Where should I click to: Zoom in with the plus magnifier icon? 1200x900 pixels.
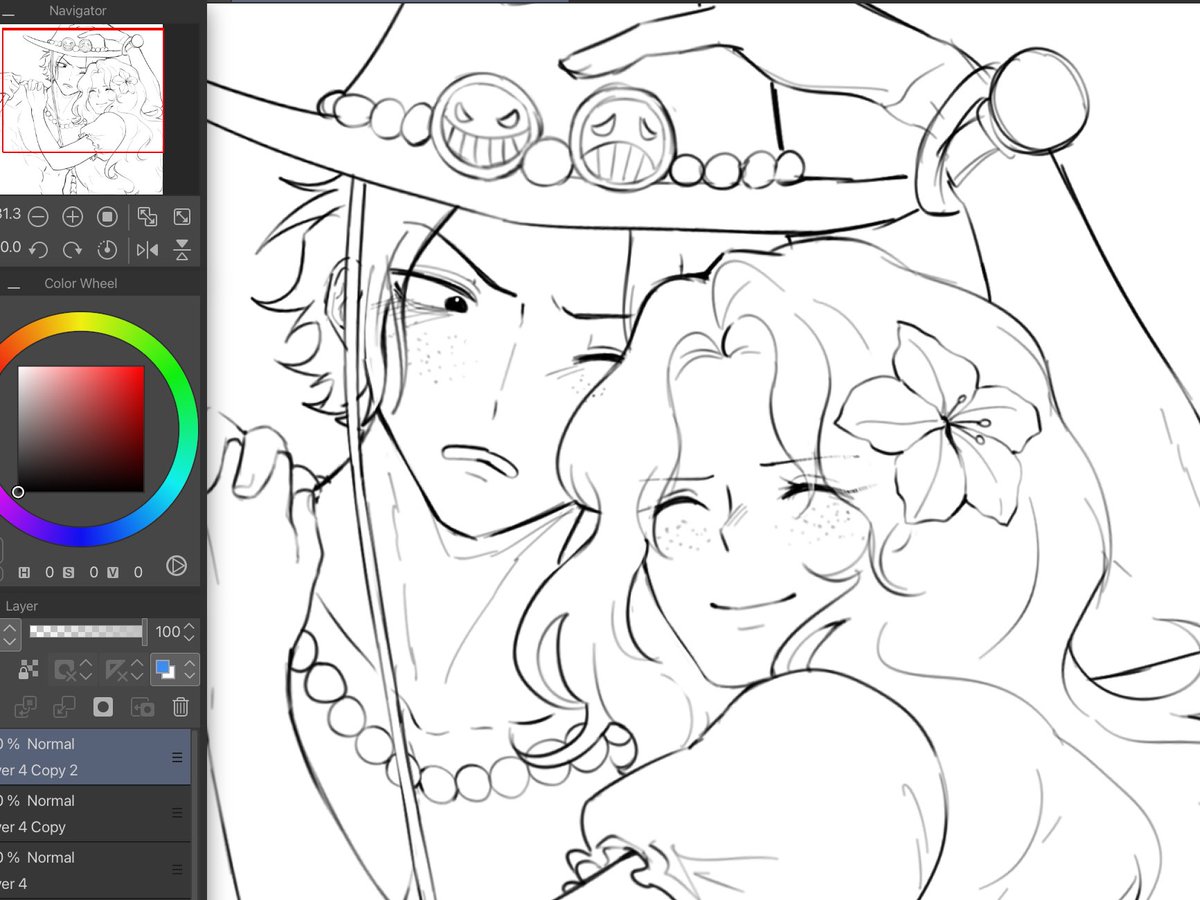[73, 216]
